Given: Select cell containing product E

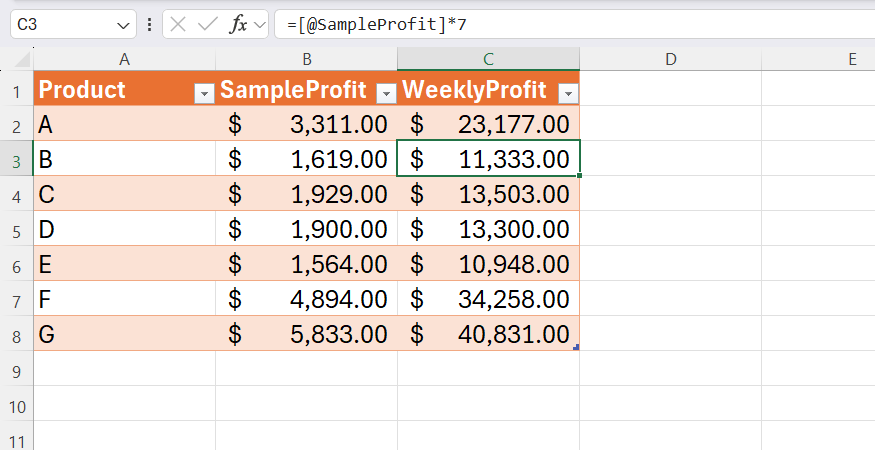Looking at the screenshot, I should pos(124,264).
